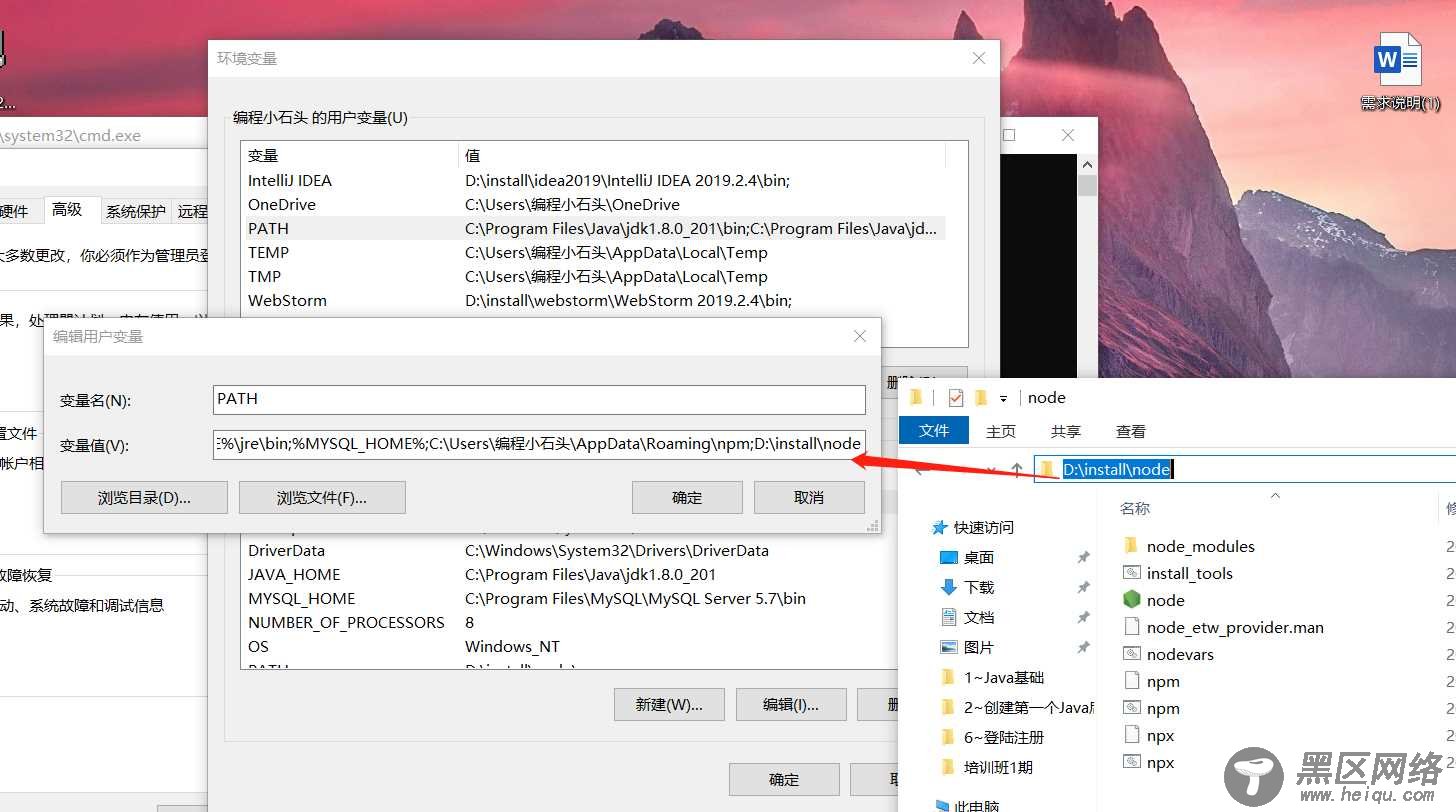Click the 6~登陆注册 folder icon
1456x812 pixels.
(949, 737)
